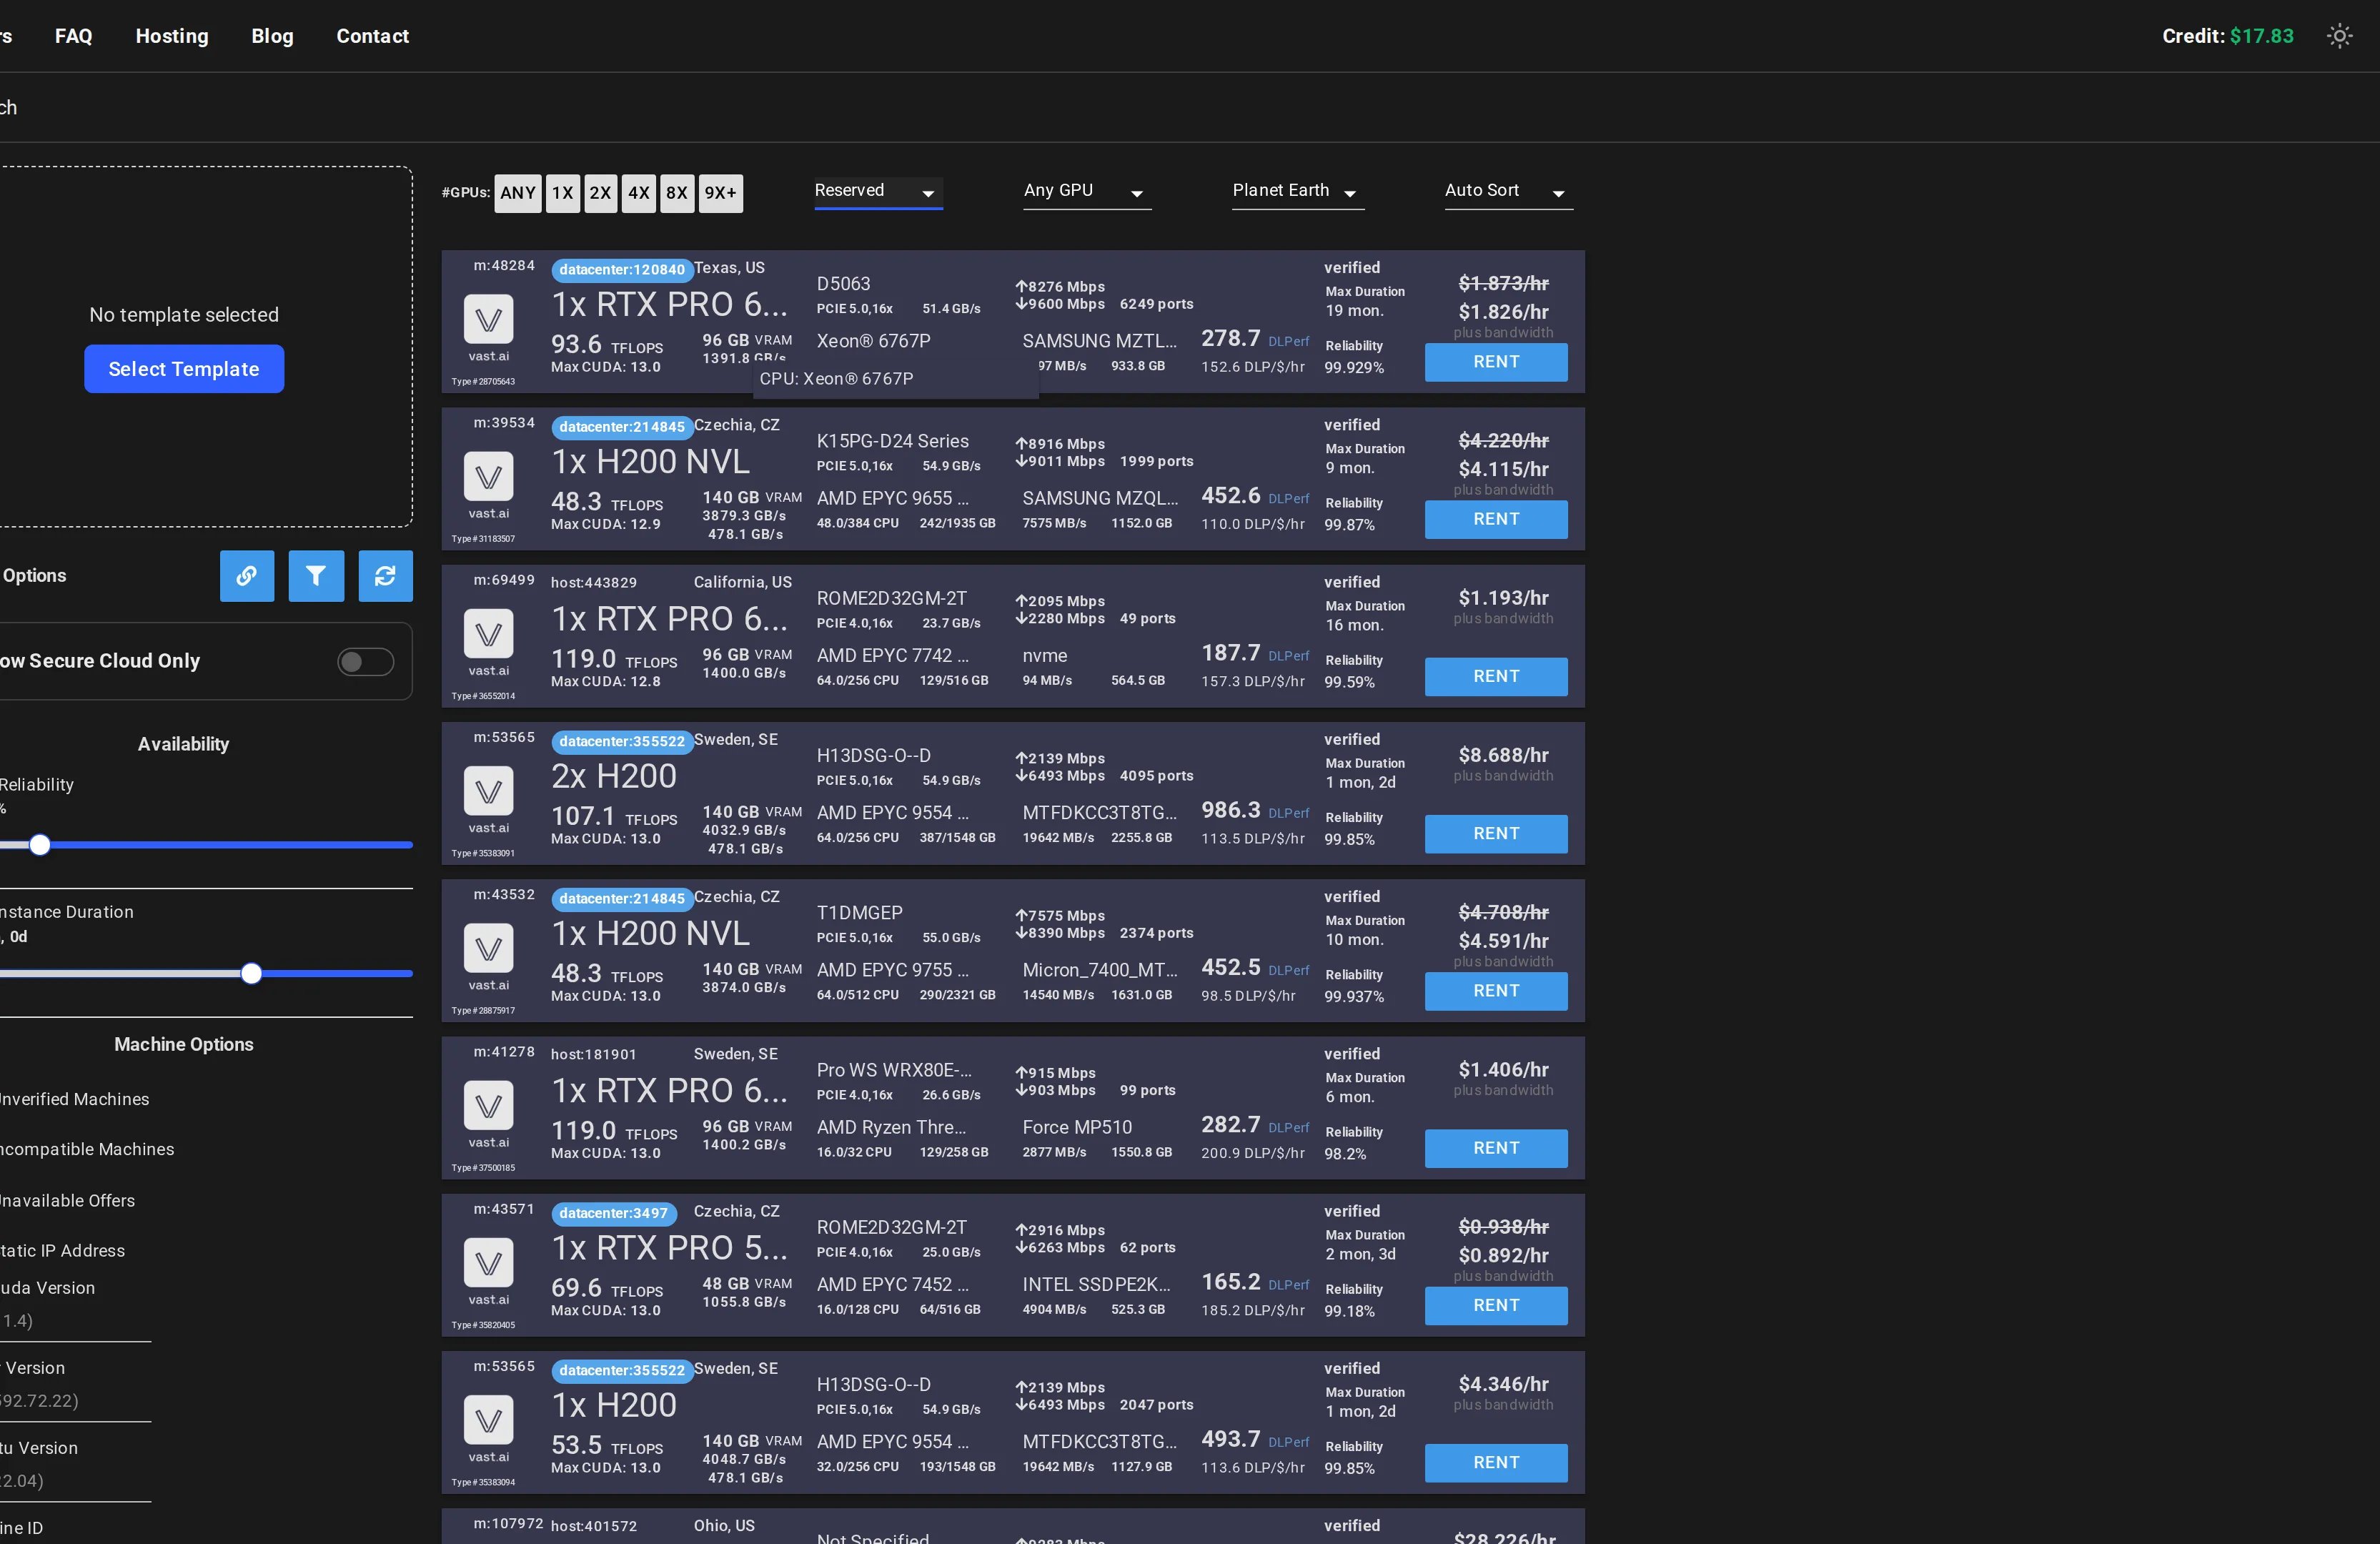Click the Select Template button
The height and width of the screenshot is (1544, 2380).
pyautogui.click(x=184, y=369)
